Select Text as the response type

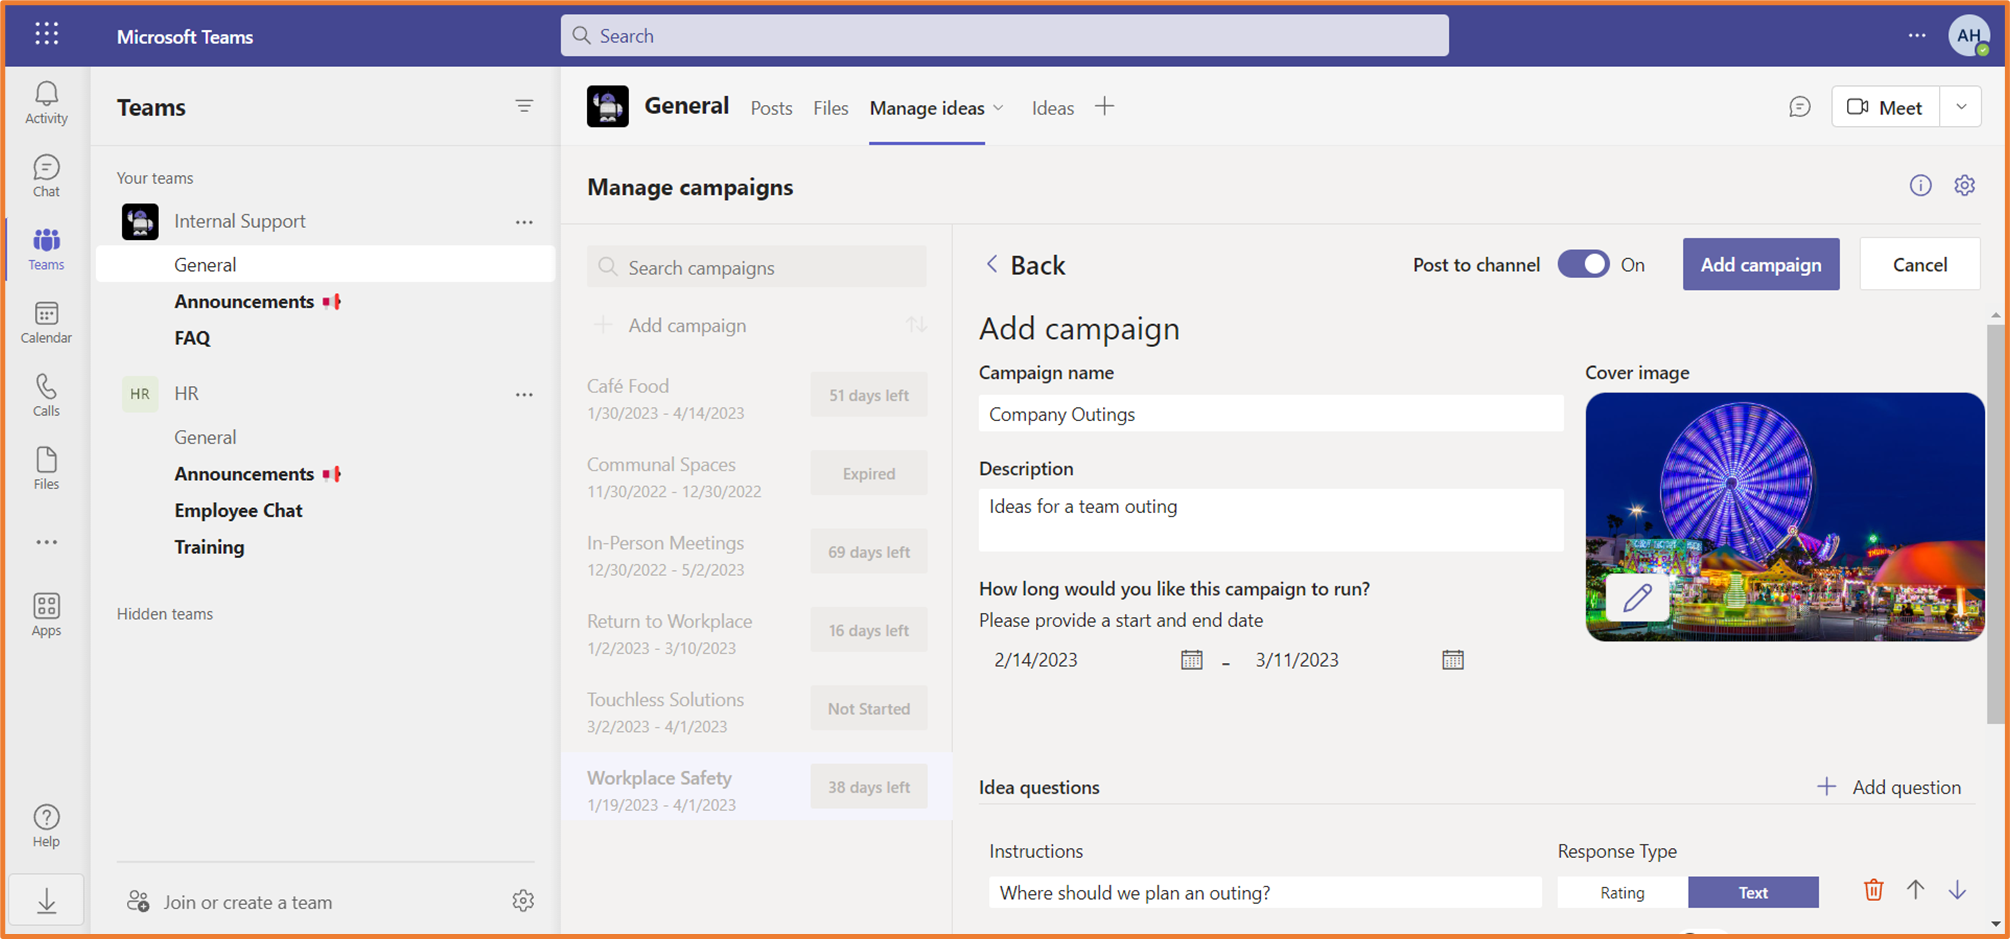click(1753, 892)
